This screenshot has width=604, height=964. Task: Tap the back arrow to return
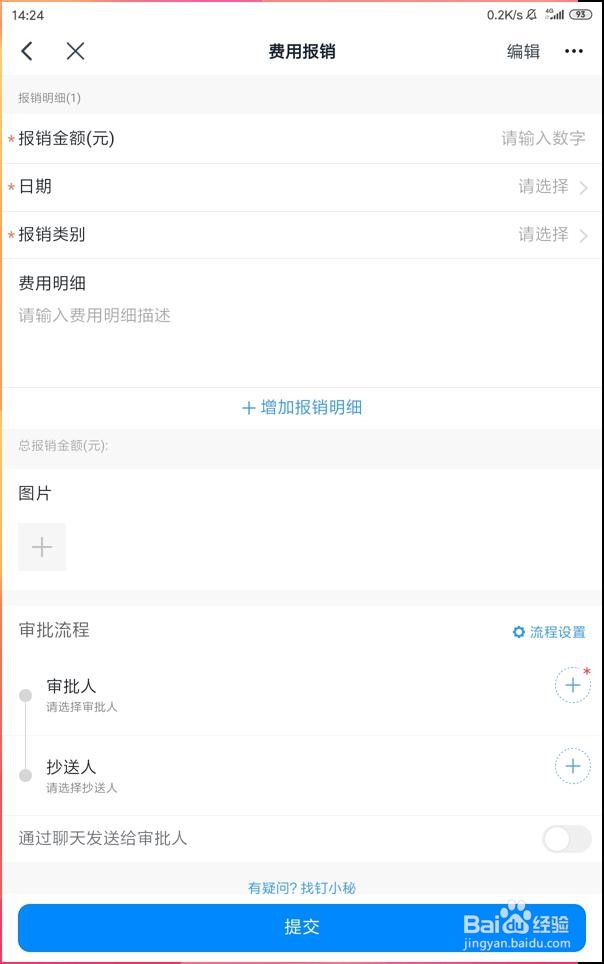26,51
